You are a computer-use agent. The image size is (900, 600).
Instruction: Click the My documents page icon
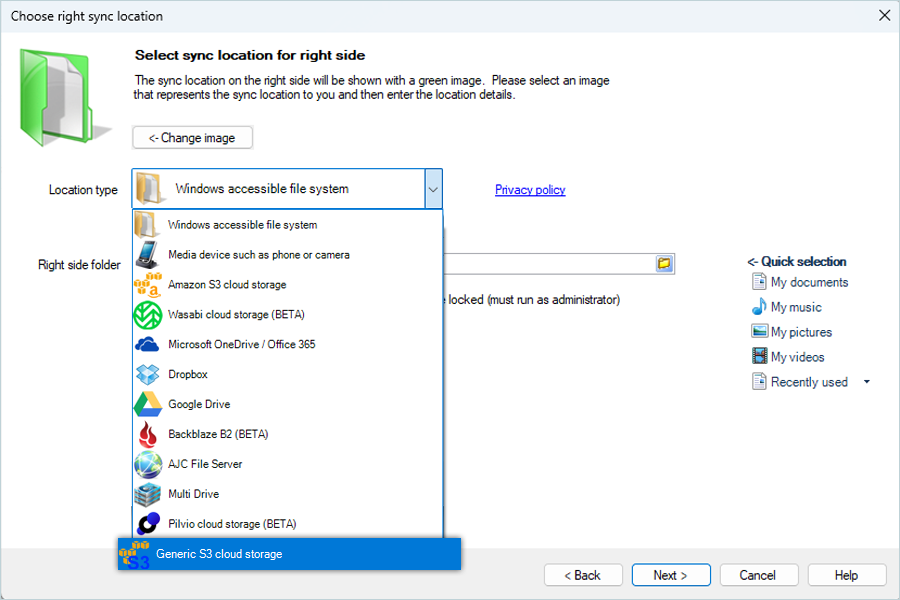tap(759, 282)
